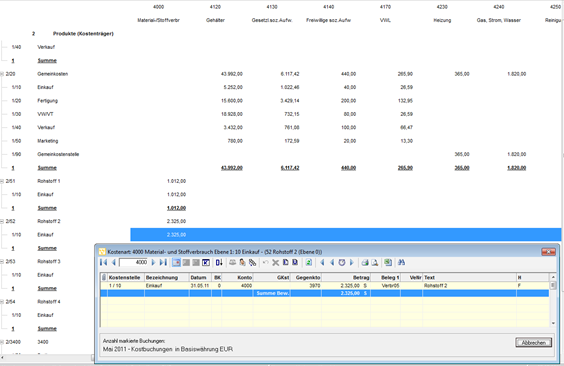Cancel the dialog with Abbrechen

coord(533,343)
